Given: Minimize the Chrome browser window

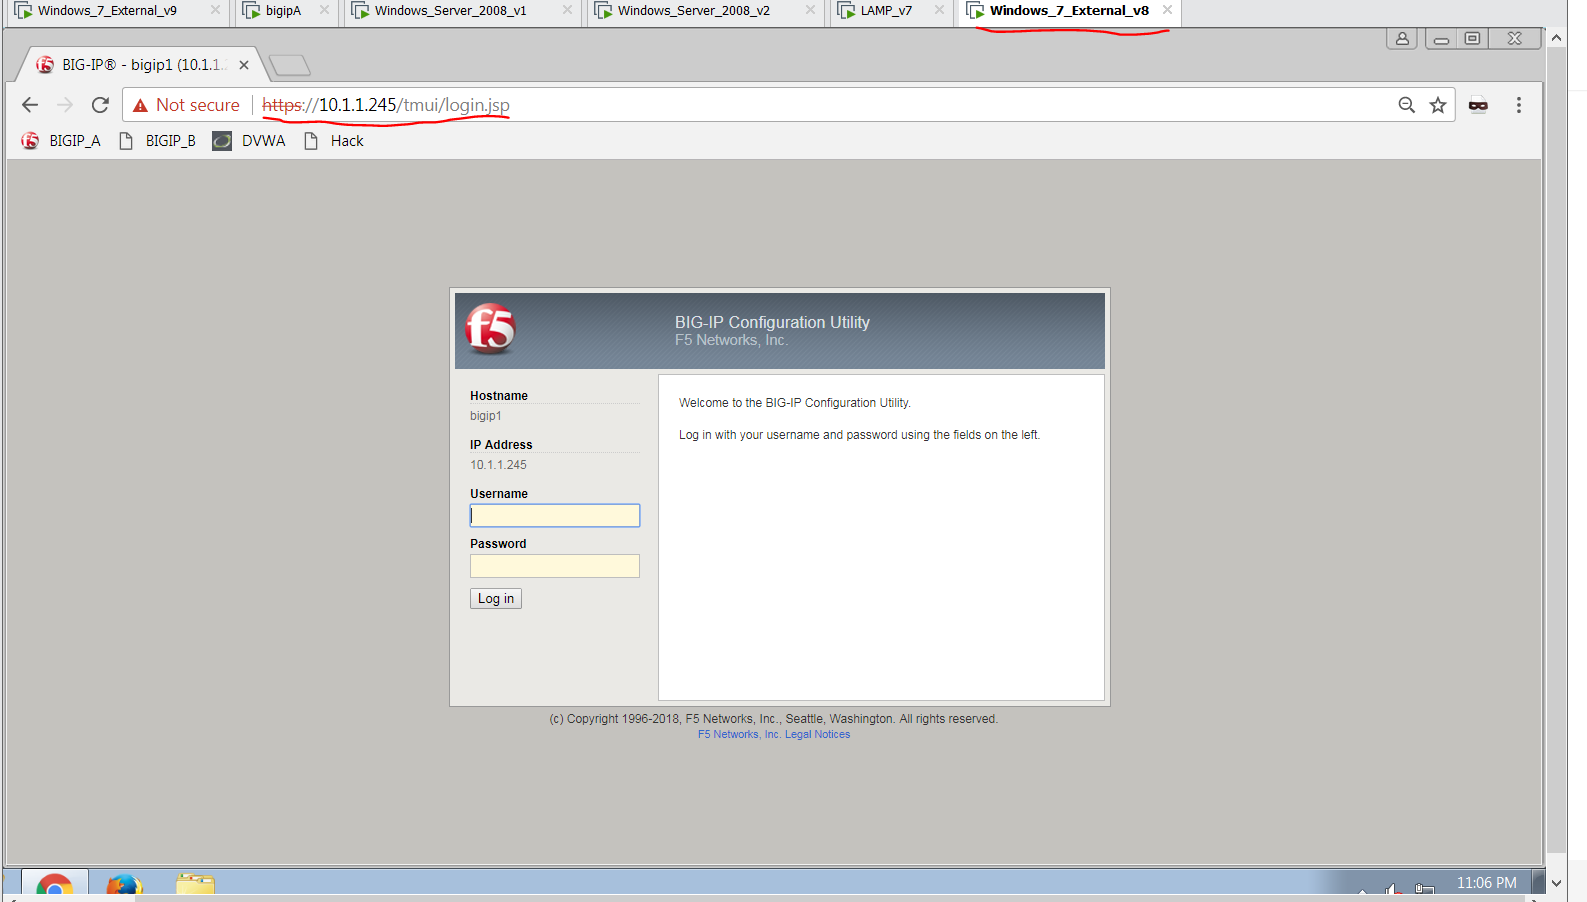Looking at the screenshot, I should click(1441, 39).
